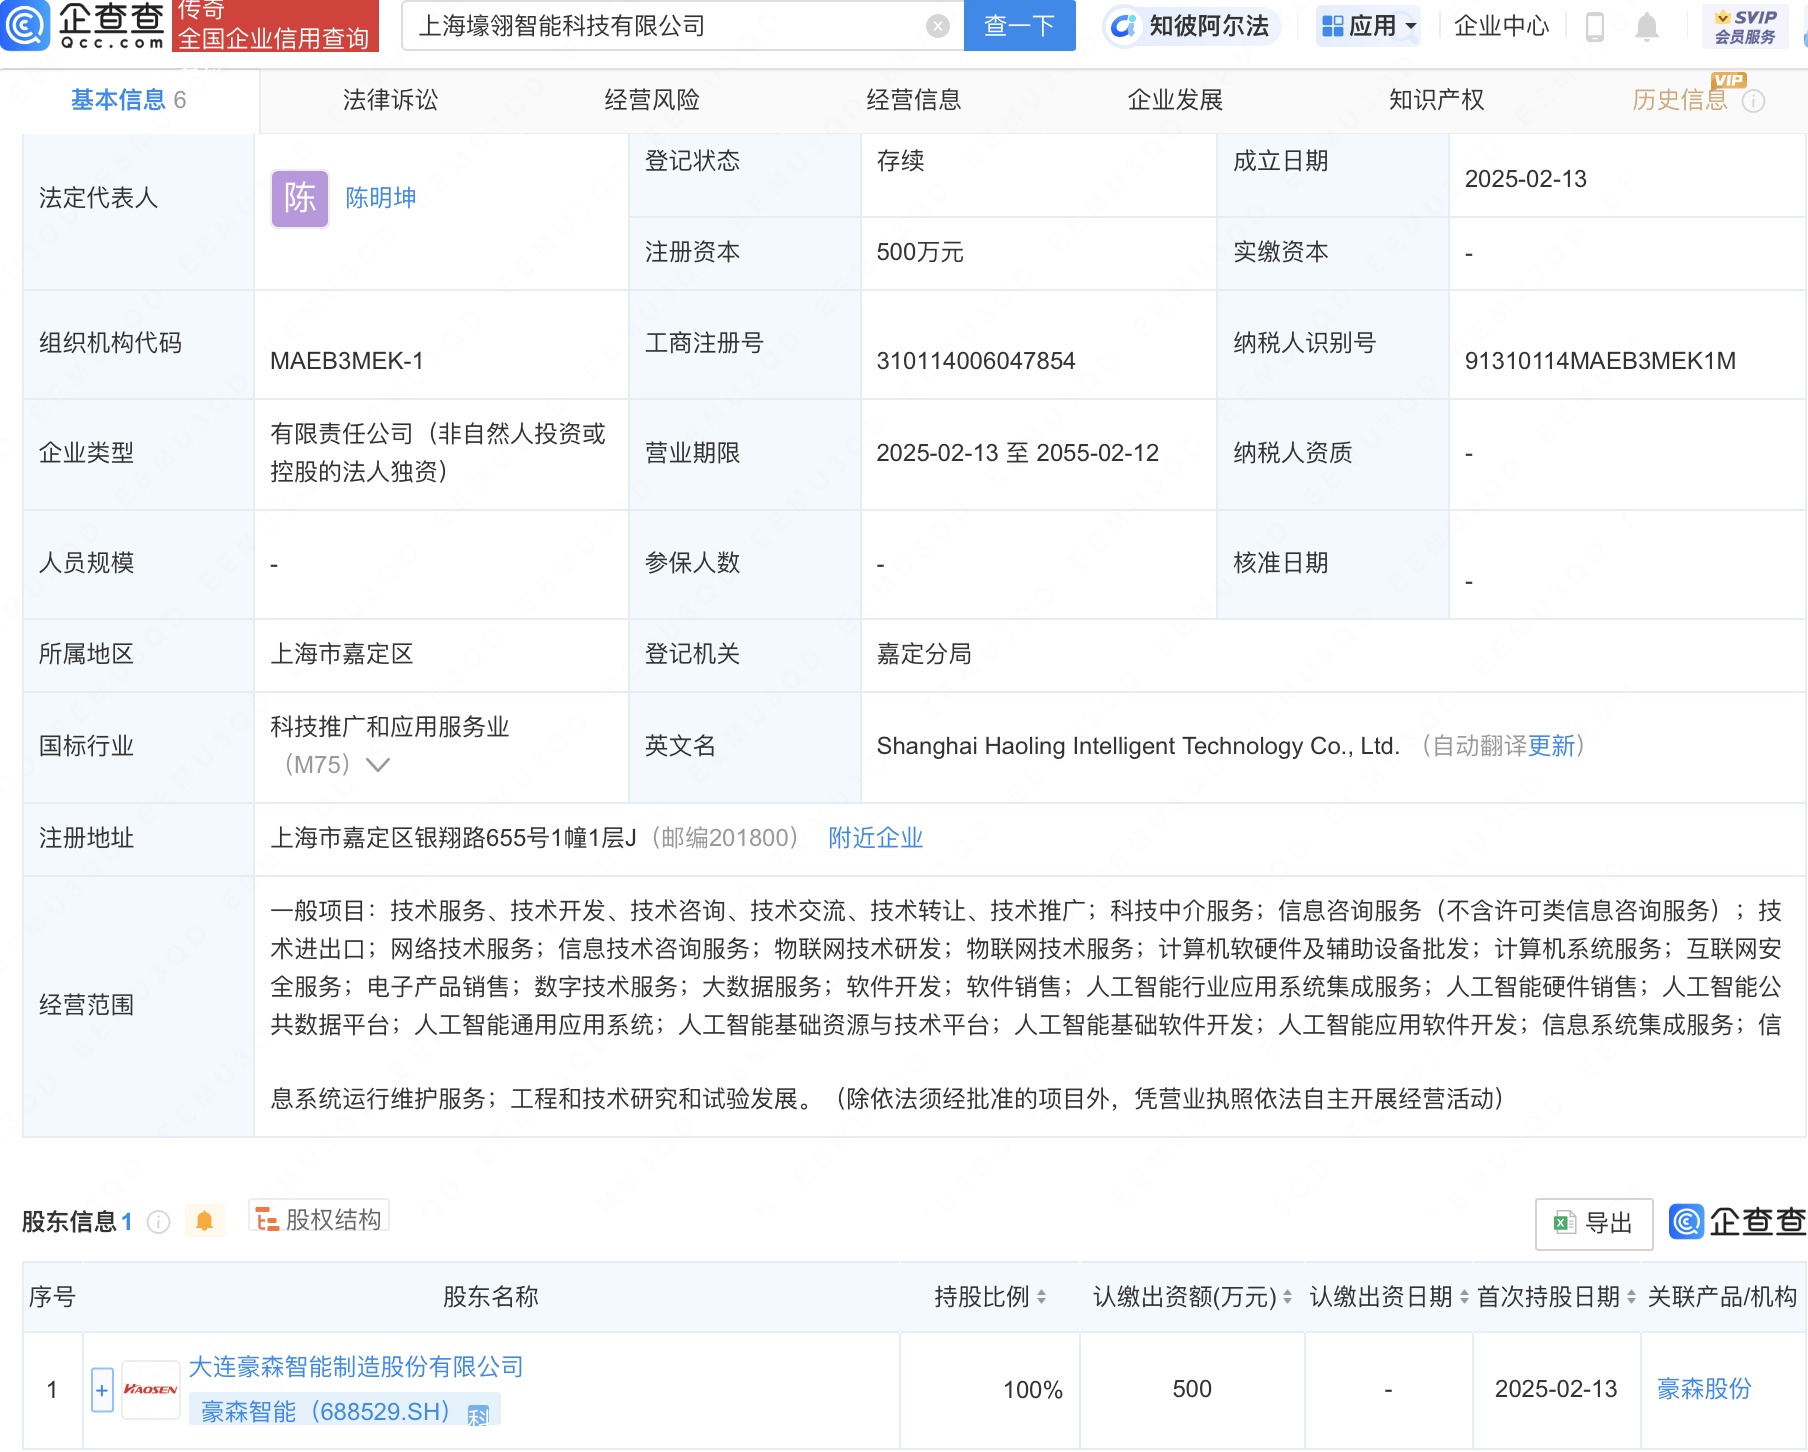
Task: Open the 应用 dropdown menu
Action: [x=1367, y=26]
